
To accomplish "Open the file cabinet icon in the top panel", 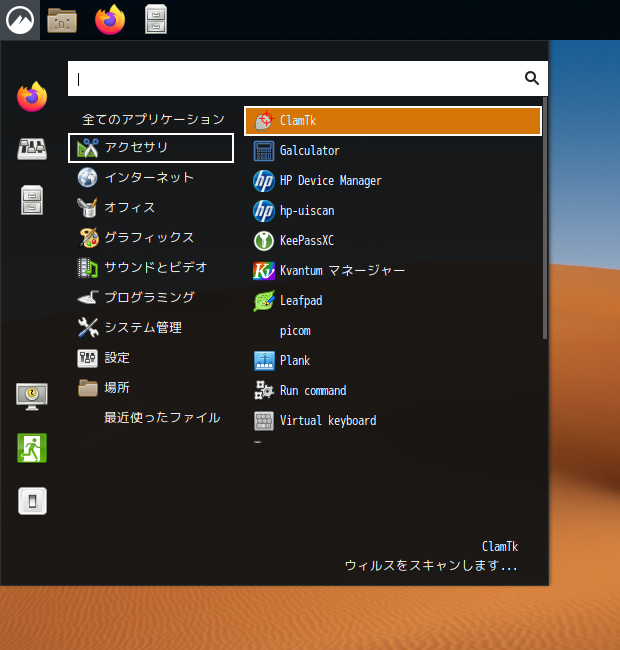I will point(156,19).
